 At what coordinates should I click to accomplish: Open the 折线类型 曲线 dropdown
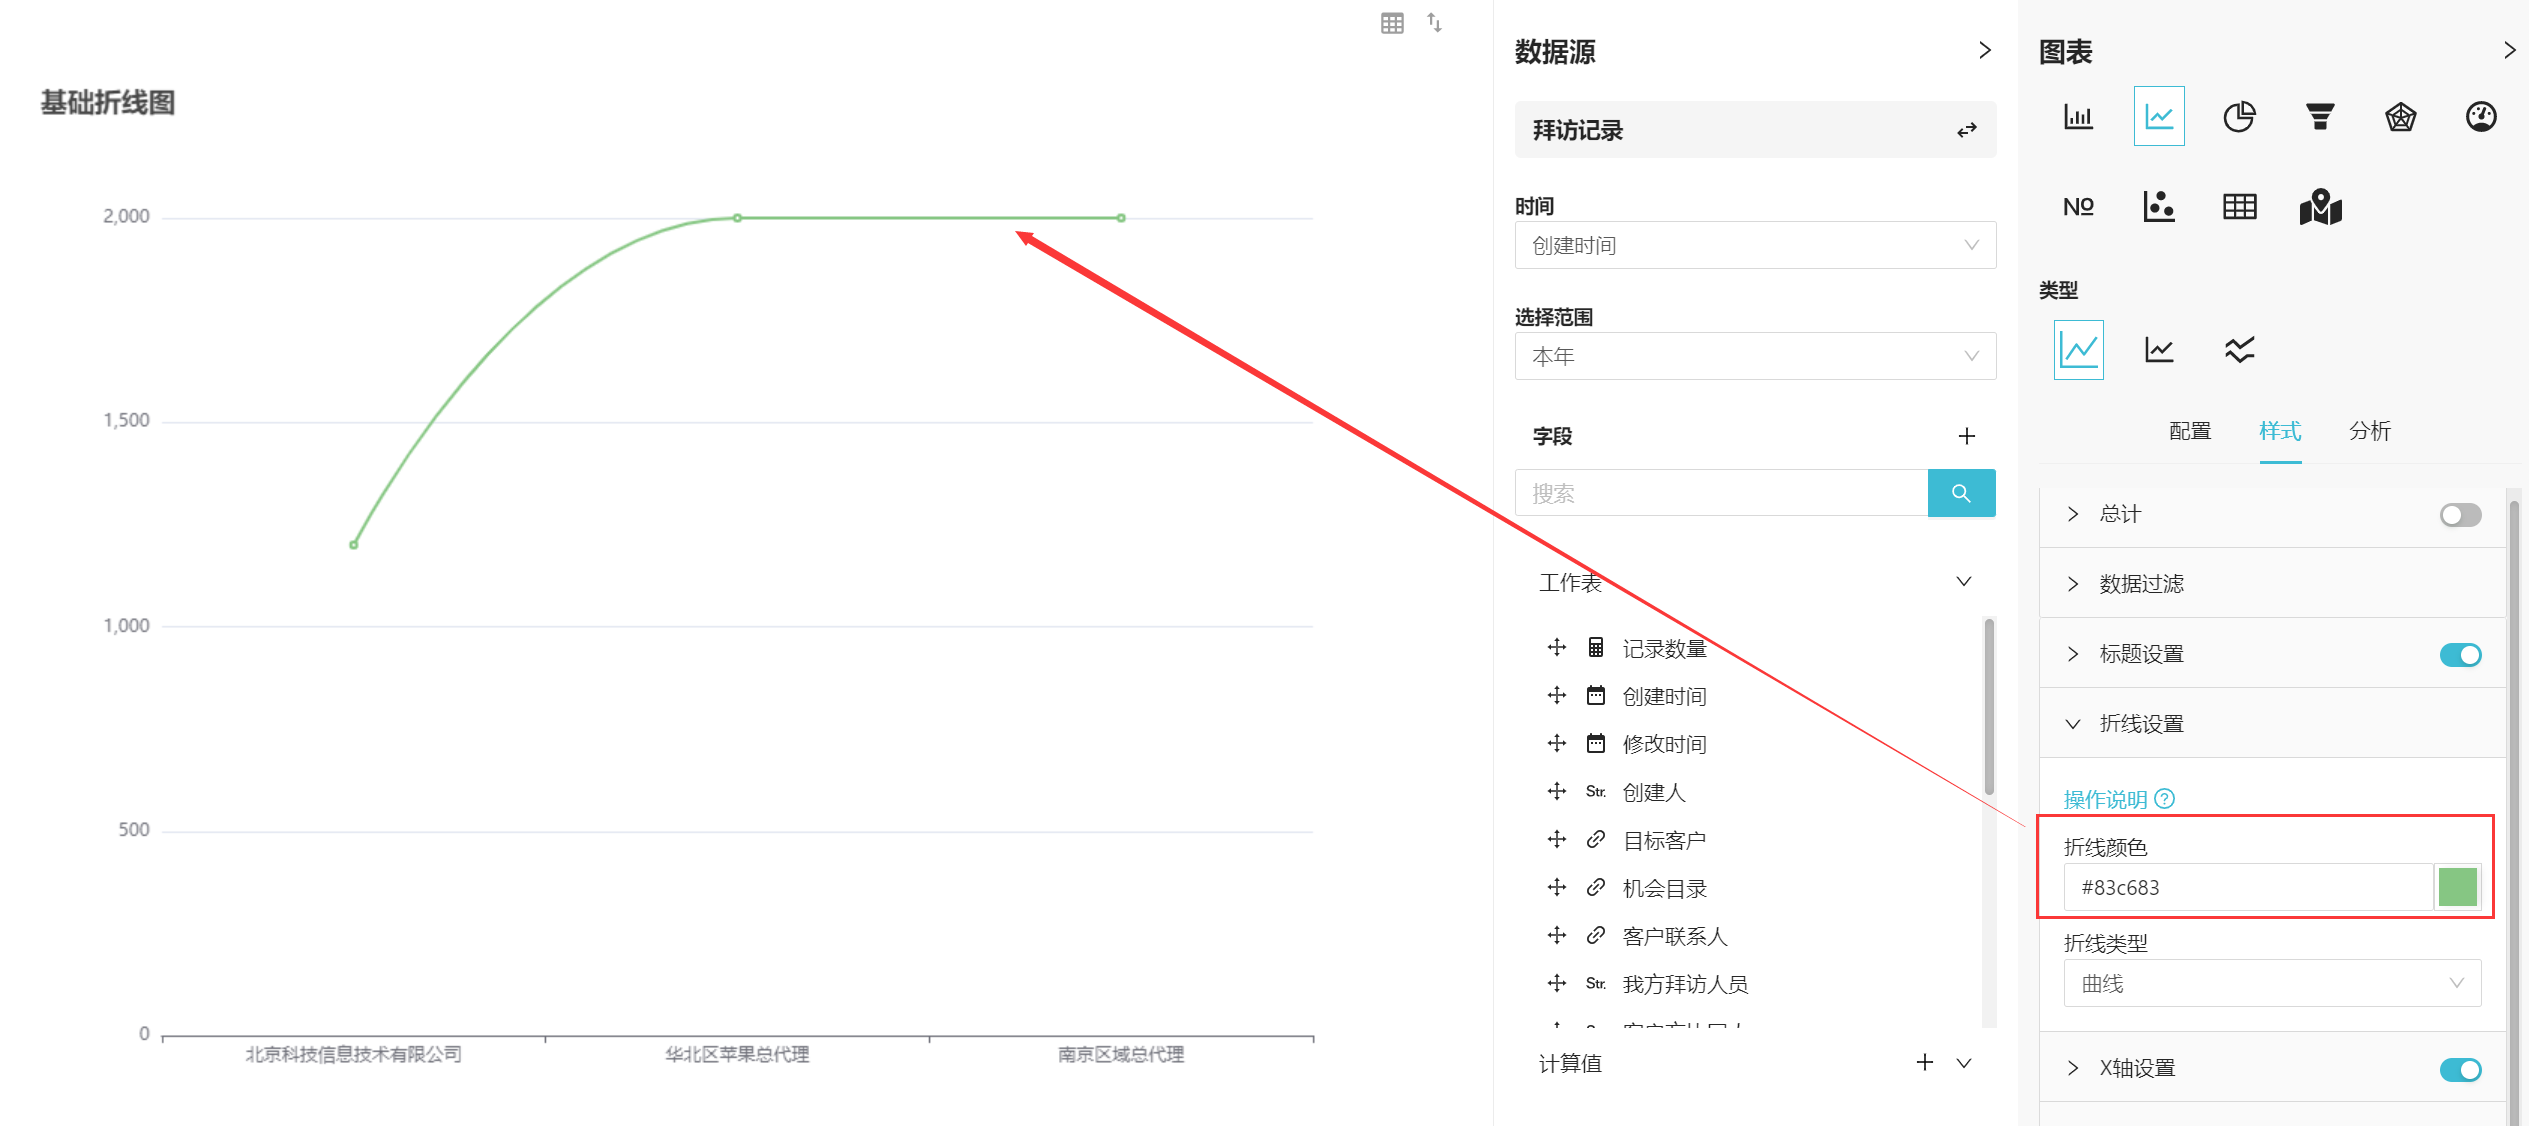click(x=2271, y=983)
